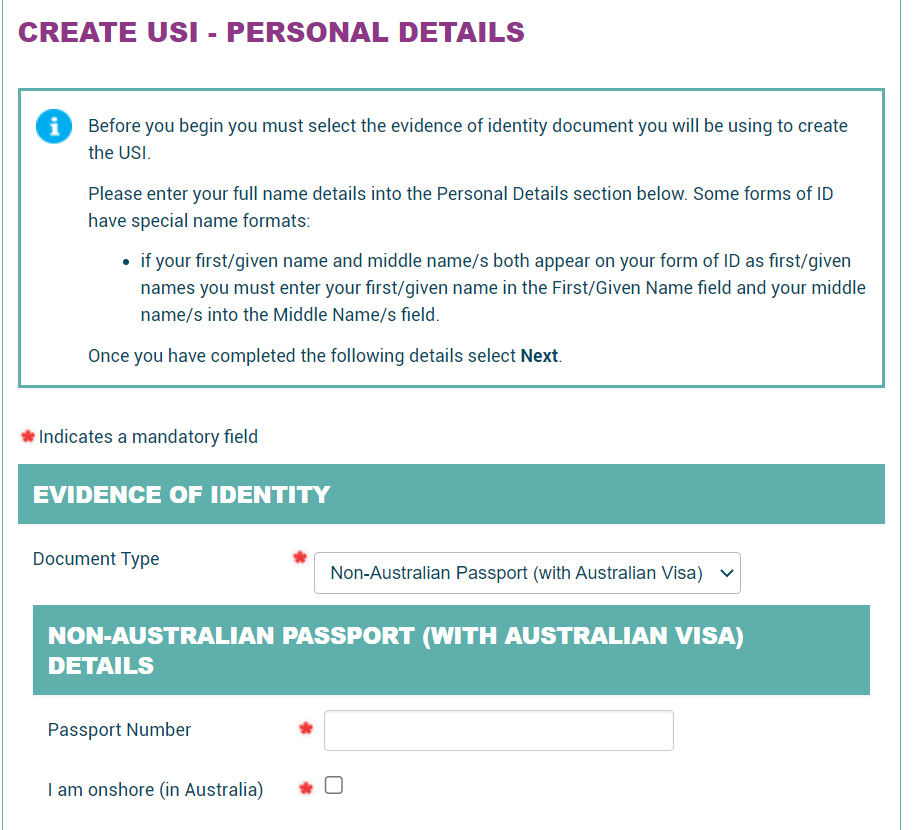Tick the I am onshore checkbox
913x830 pixels.
334,785
